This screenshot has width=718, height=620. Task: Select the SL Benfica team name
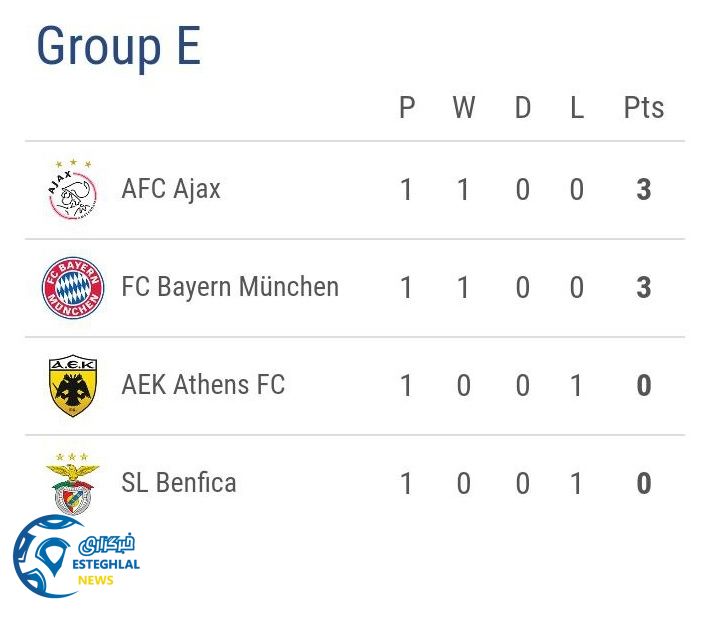179,483
